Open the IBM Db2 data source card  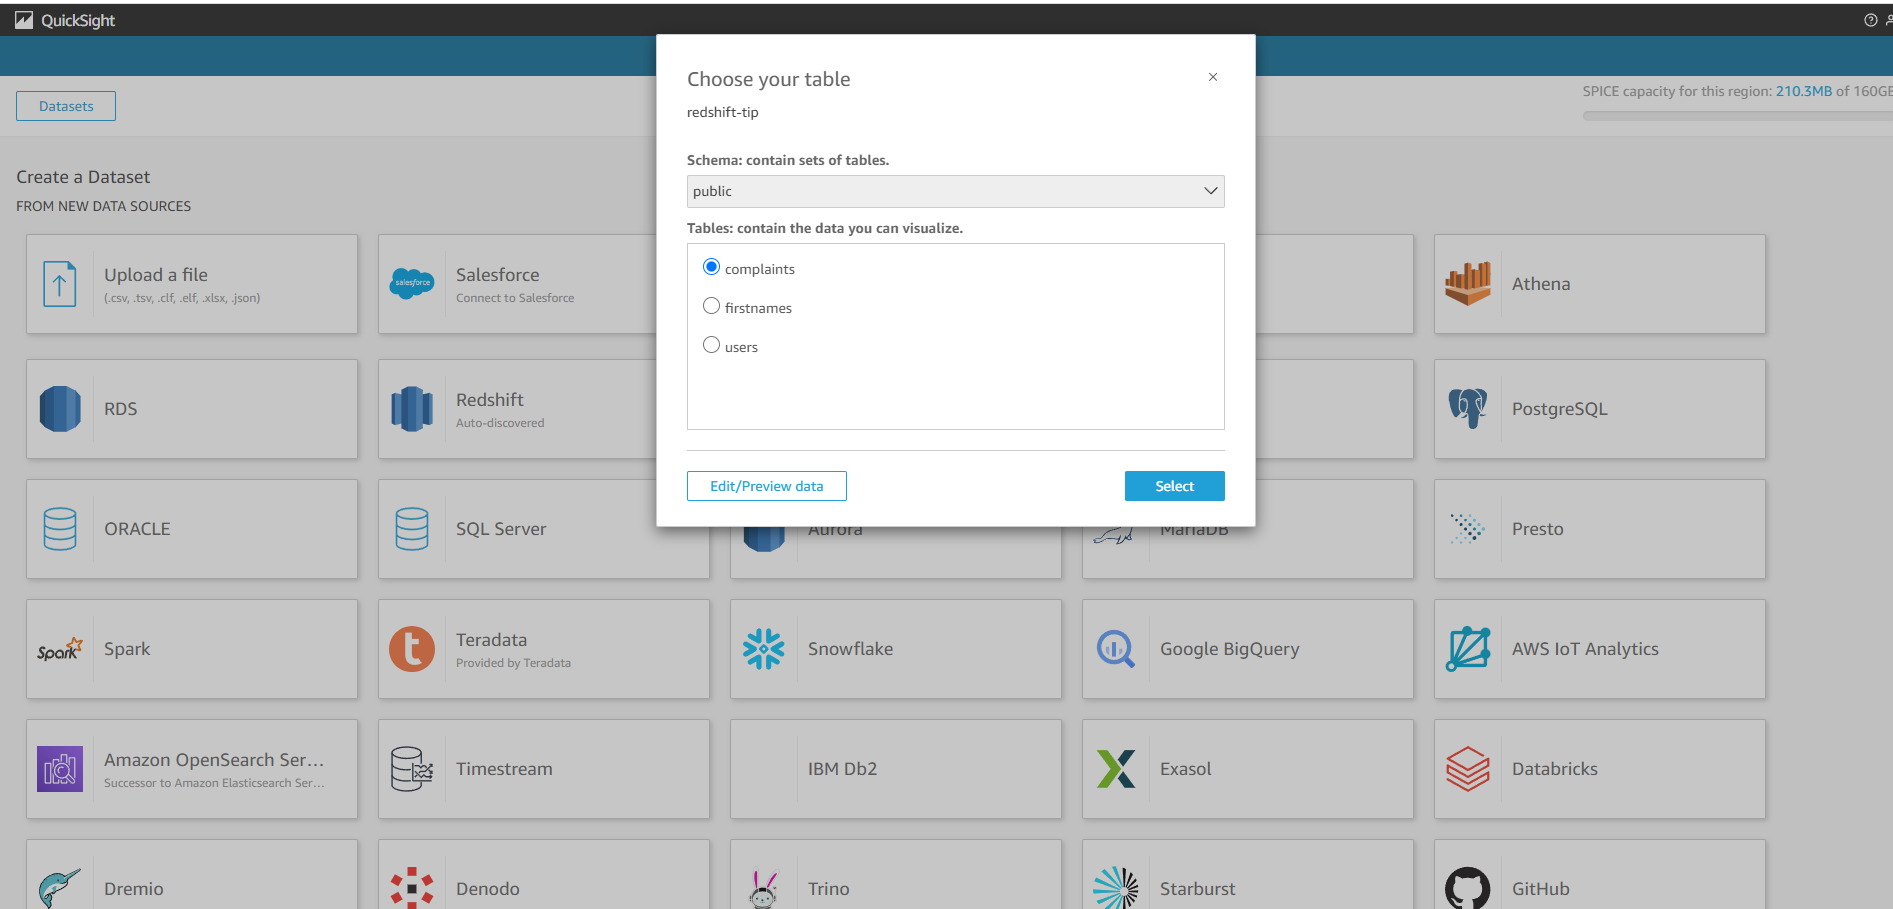(896, 769)
